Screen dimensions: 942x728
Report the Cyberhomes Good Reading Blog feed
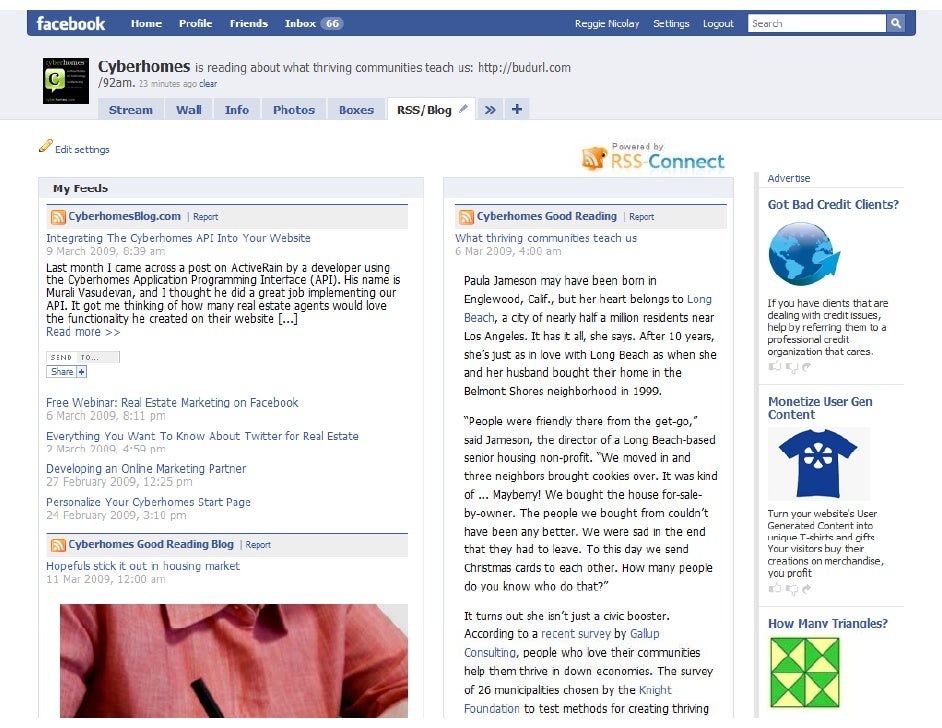[258, 545]
